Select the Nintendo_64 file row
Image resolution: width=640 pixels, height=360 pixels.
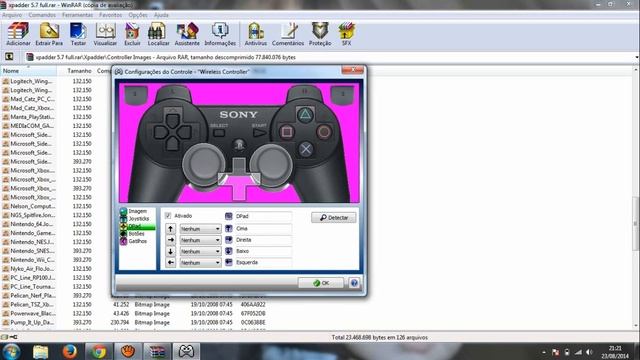[x=29, y=224]
